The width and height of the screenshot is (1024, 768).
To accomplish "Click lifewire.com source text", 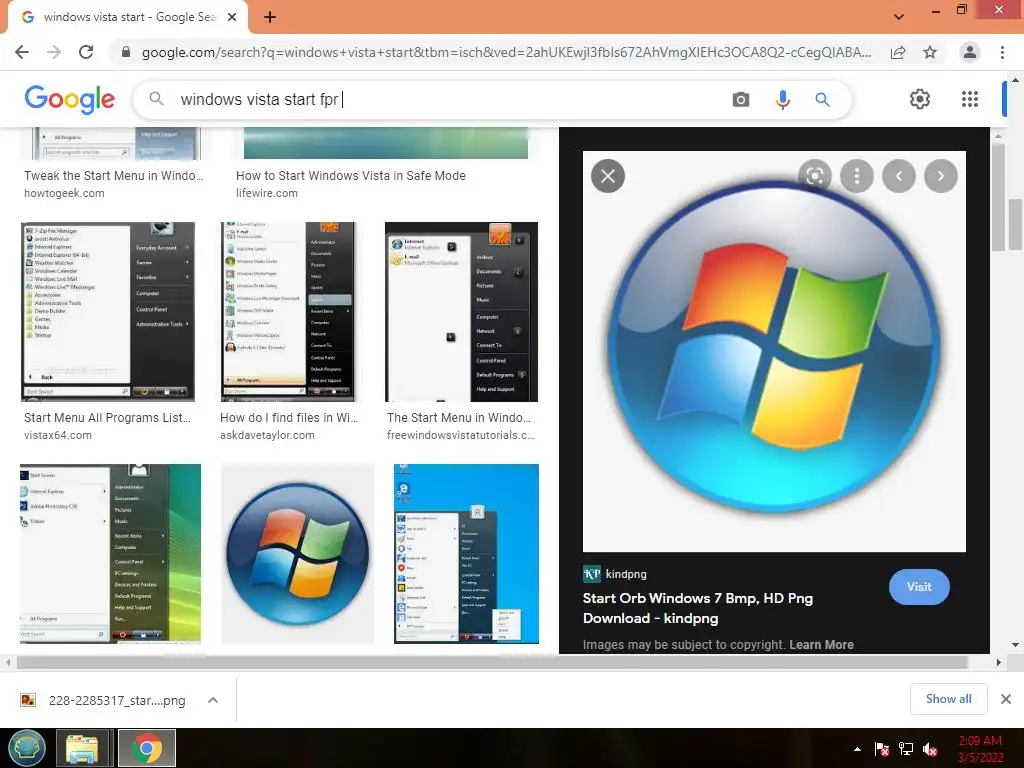I will 266,193.
